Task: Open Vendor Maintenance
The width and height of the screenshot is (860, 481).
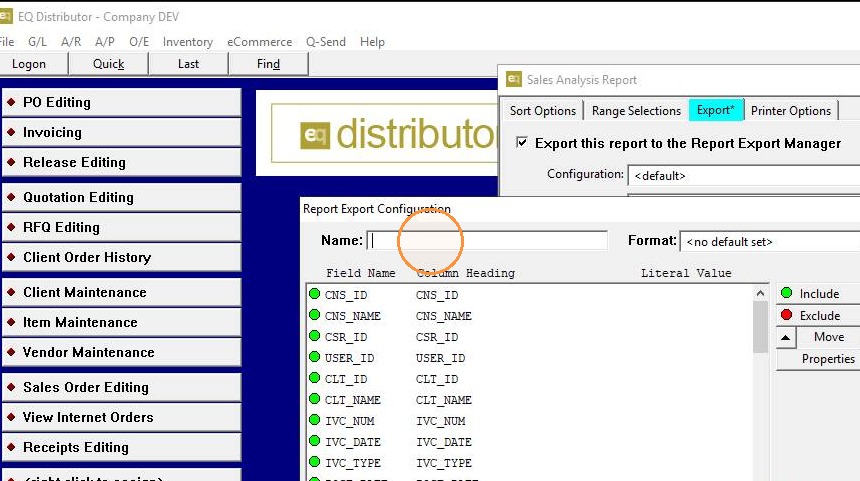Action: (x=122, y=353)
